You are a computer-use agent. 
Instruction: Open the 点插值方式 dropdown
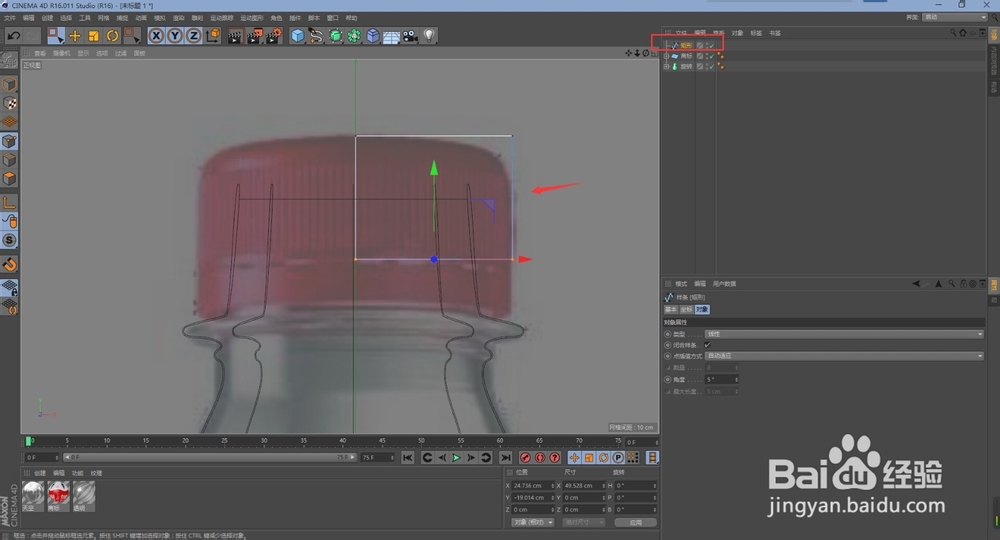[844, 356]
